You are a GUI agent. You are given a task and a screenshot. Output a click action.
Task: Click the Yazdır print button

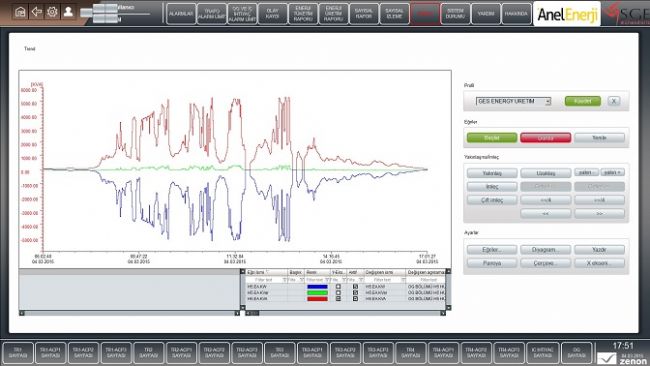coord(599,250)
